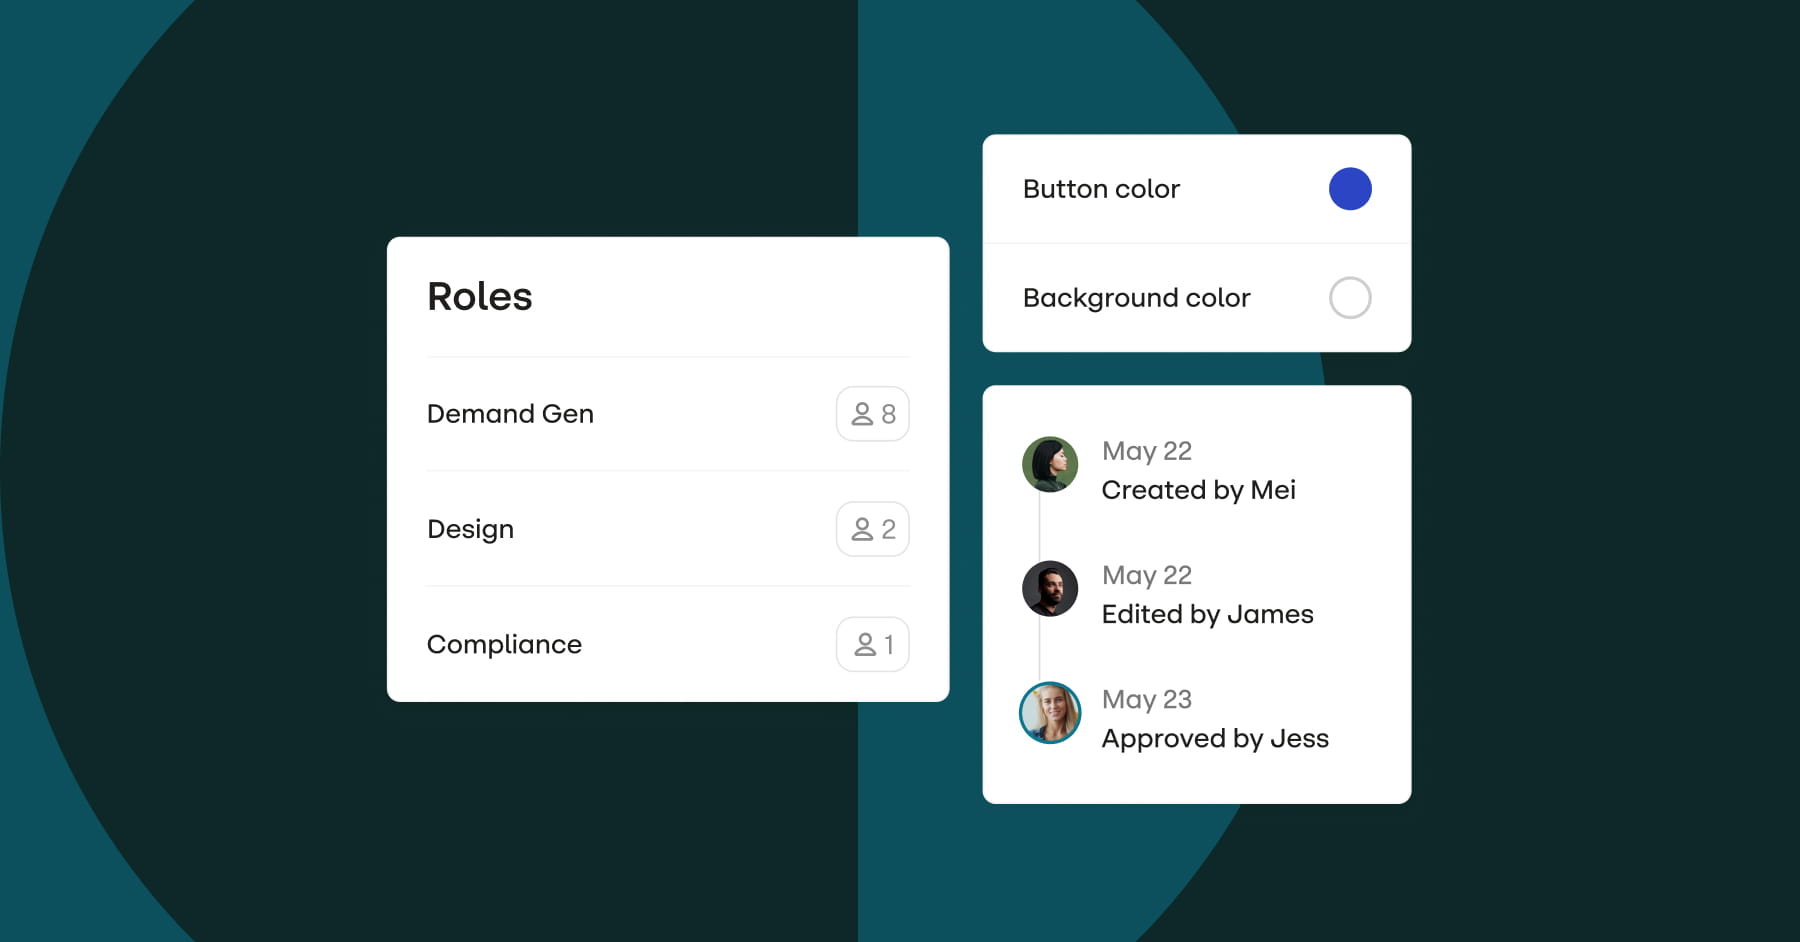Click Jess's avatar in the history
Screen dimensions: 1800x942
pyautogui.click(x=1050, y=713)
